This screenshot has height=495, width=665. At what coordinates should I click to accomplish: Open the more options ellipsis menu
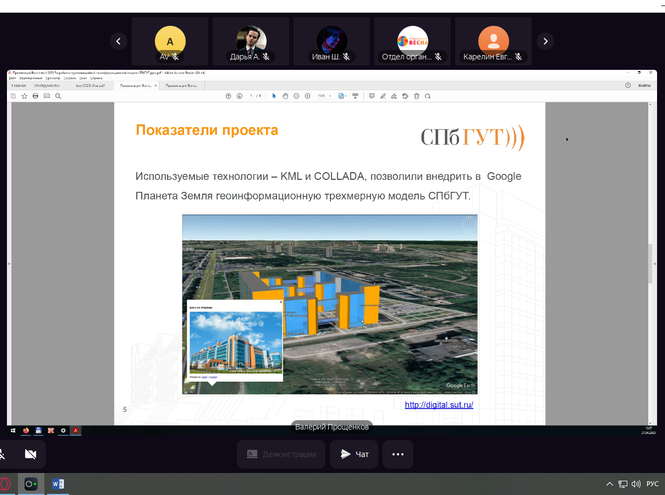tap(398, 454)
